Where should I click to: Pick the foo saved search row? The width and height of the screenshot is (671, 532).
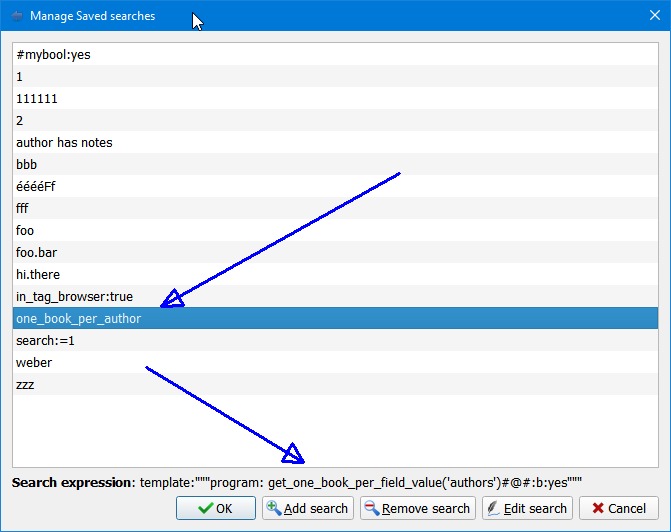(335, 230)
